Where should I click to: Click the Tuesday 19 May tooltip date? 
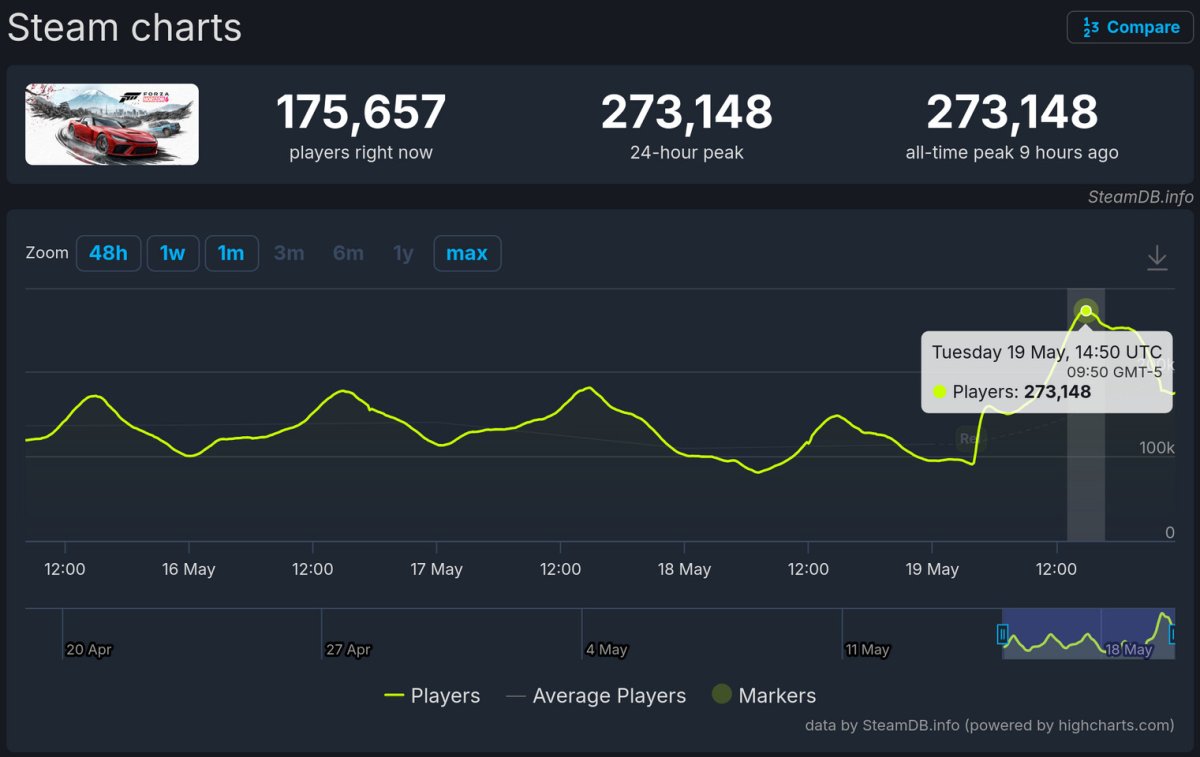[x=1047, y=352]
